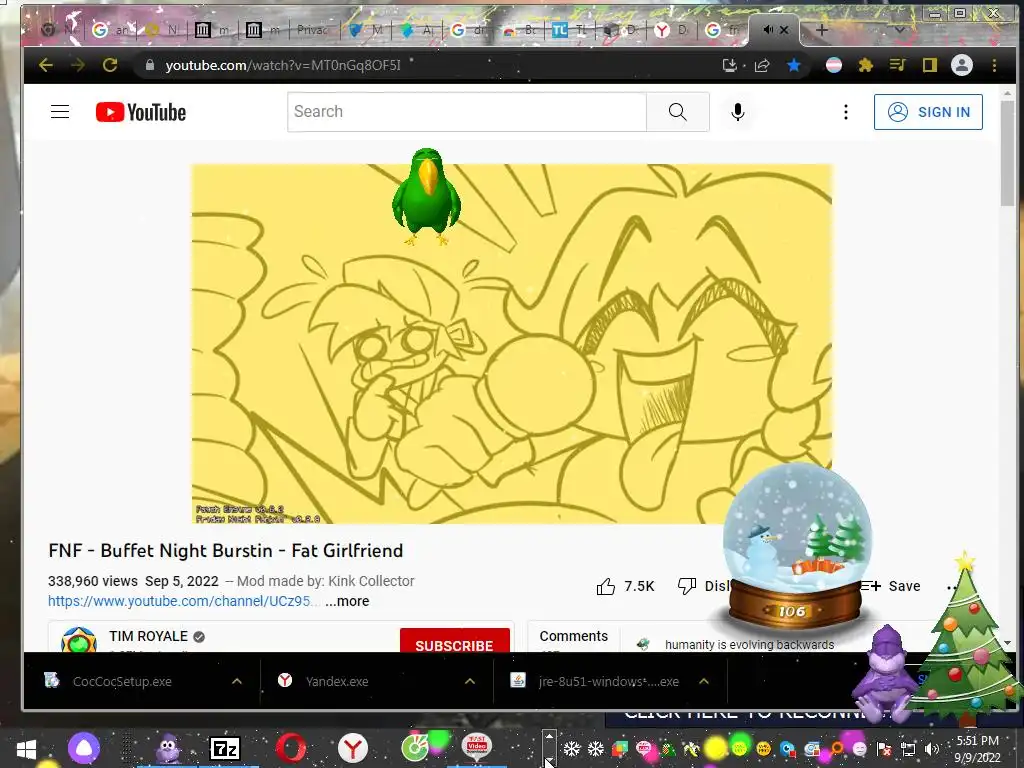
Task: Click the striped circle extension icon
Action: (x=834, y=65)
